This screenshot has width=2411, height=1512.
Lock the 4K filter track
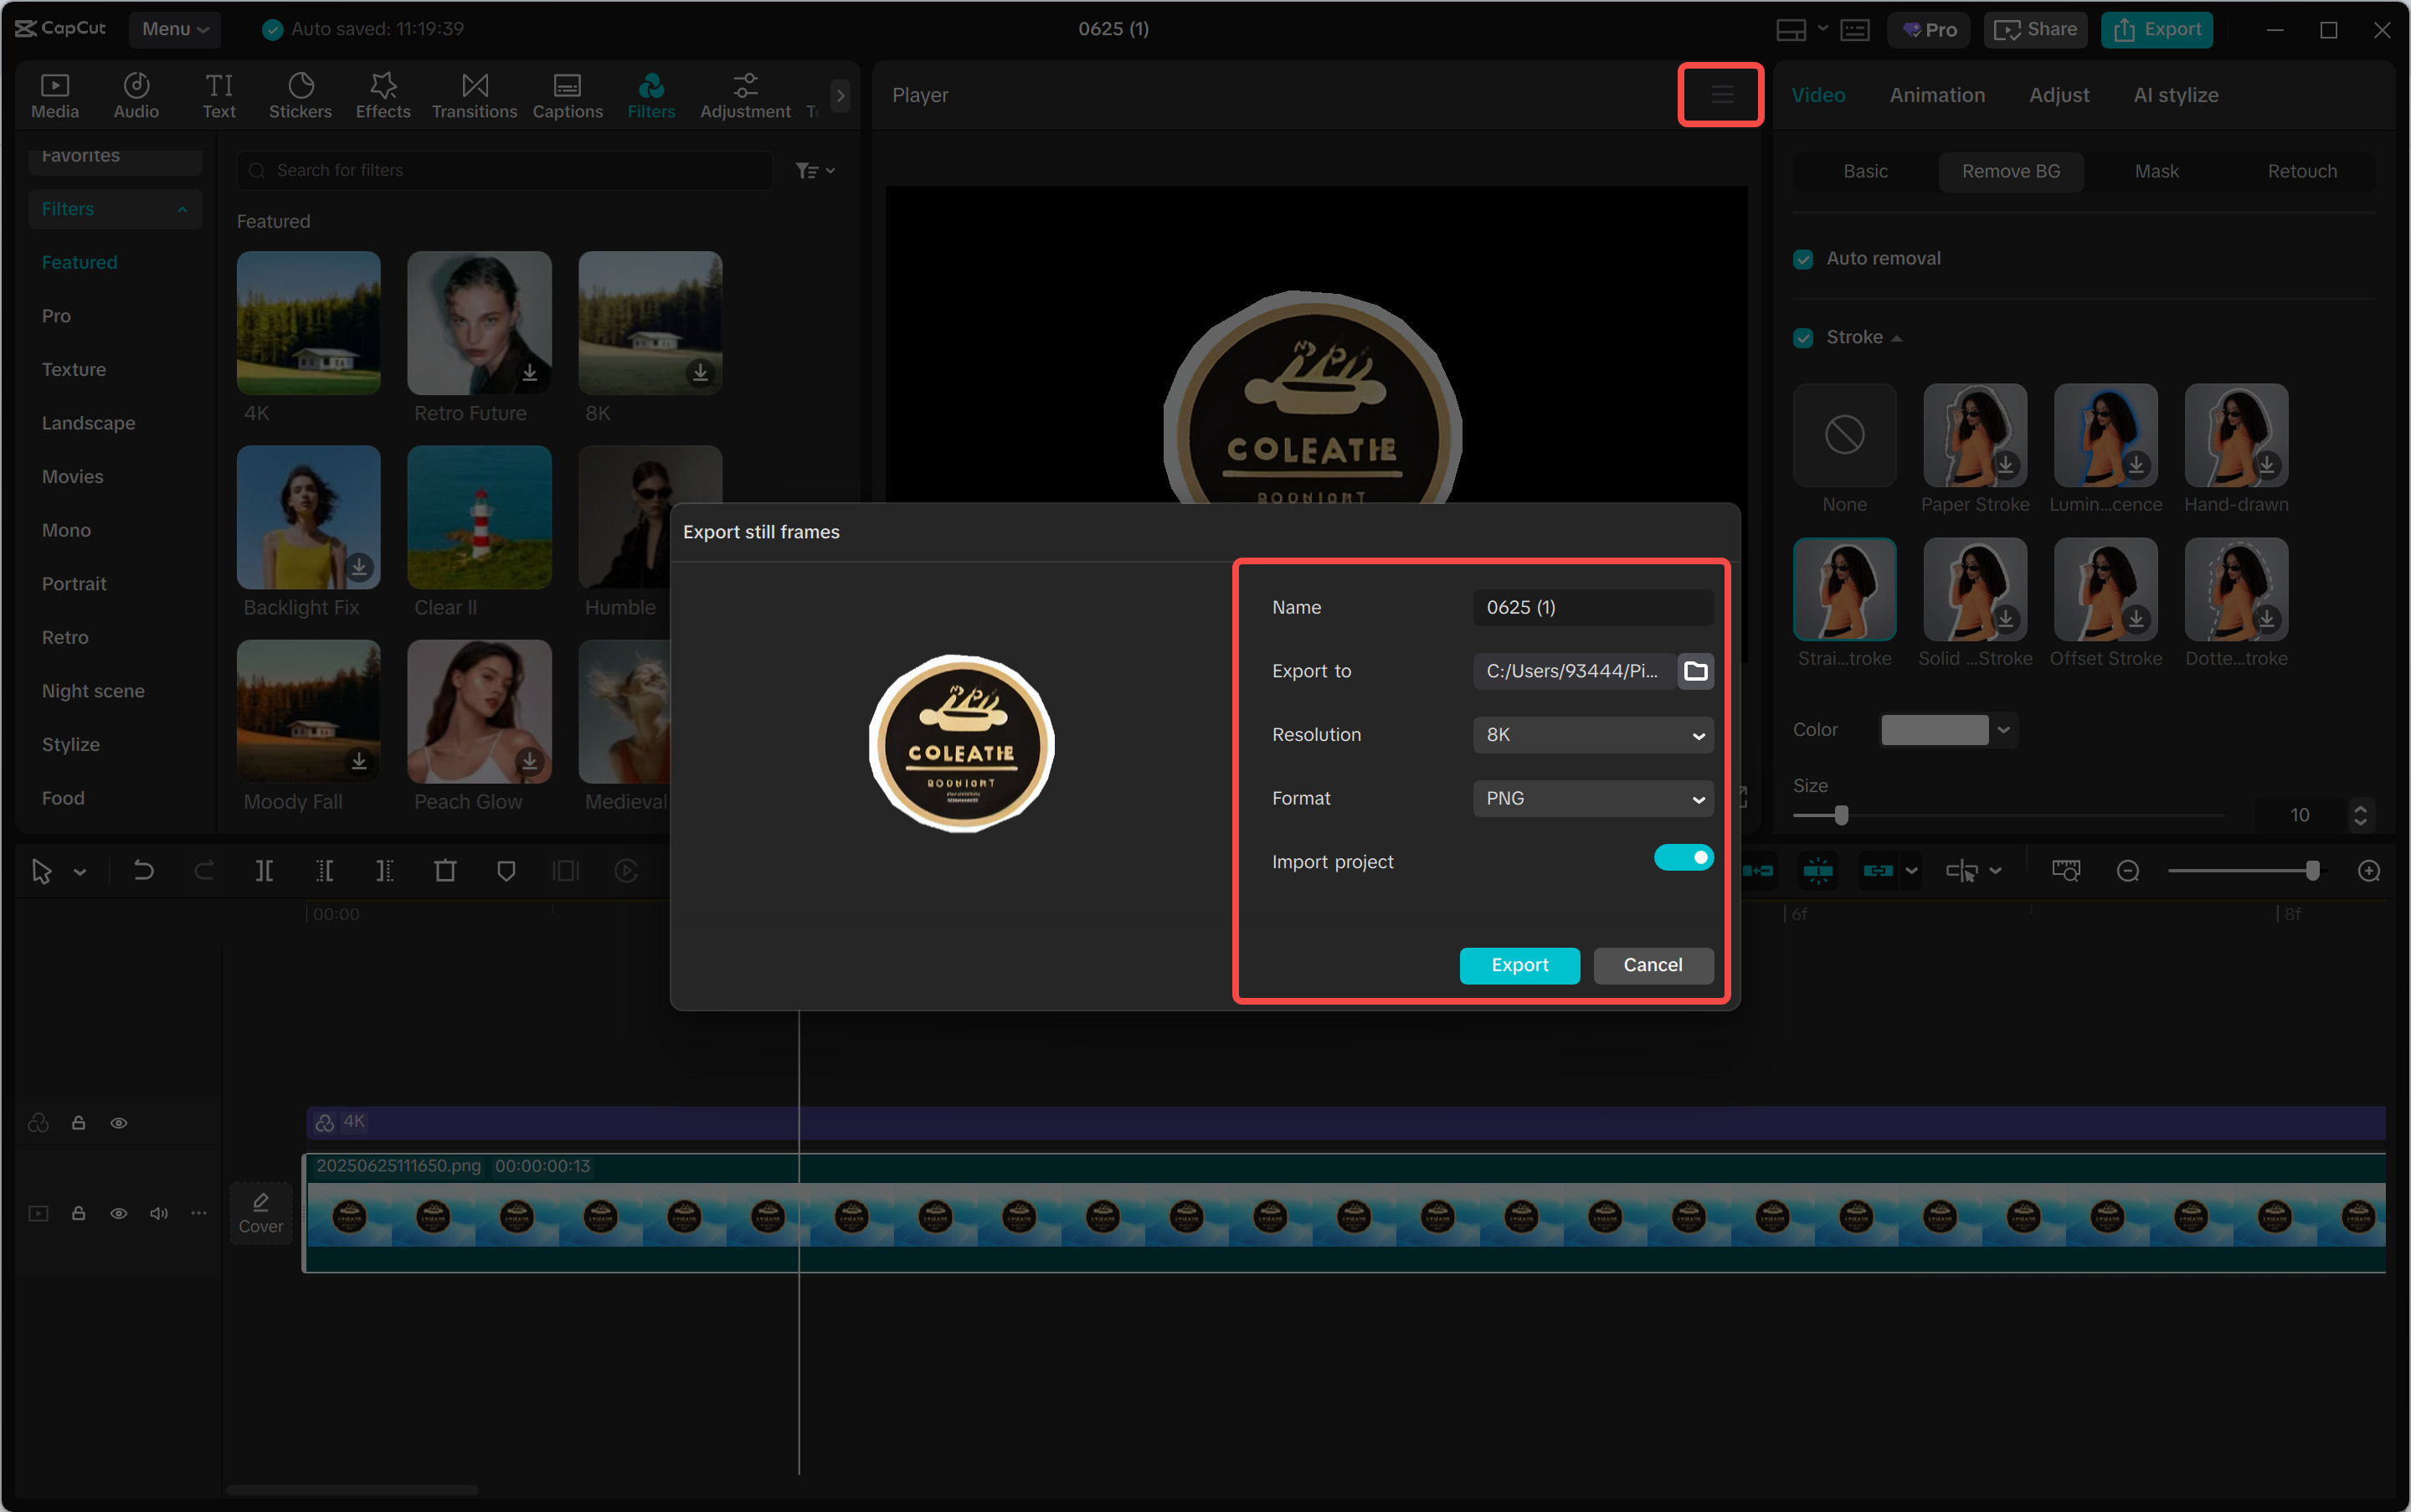tap(78, 1123)
